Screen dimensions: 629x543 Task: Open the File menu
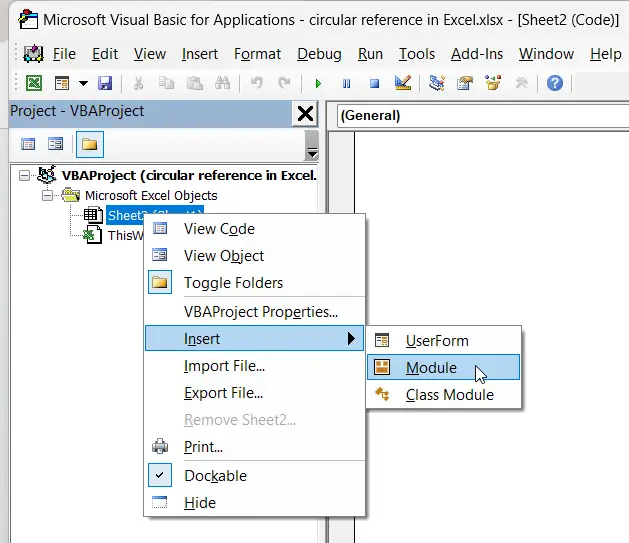click(64, 54)
